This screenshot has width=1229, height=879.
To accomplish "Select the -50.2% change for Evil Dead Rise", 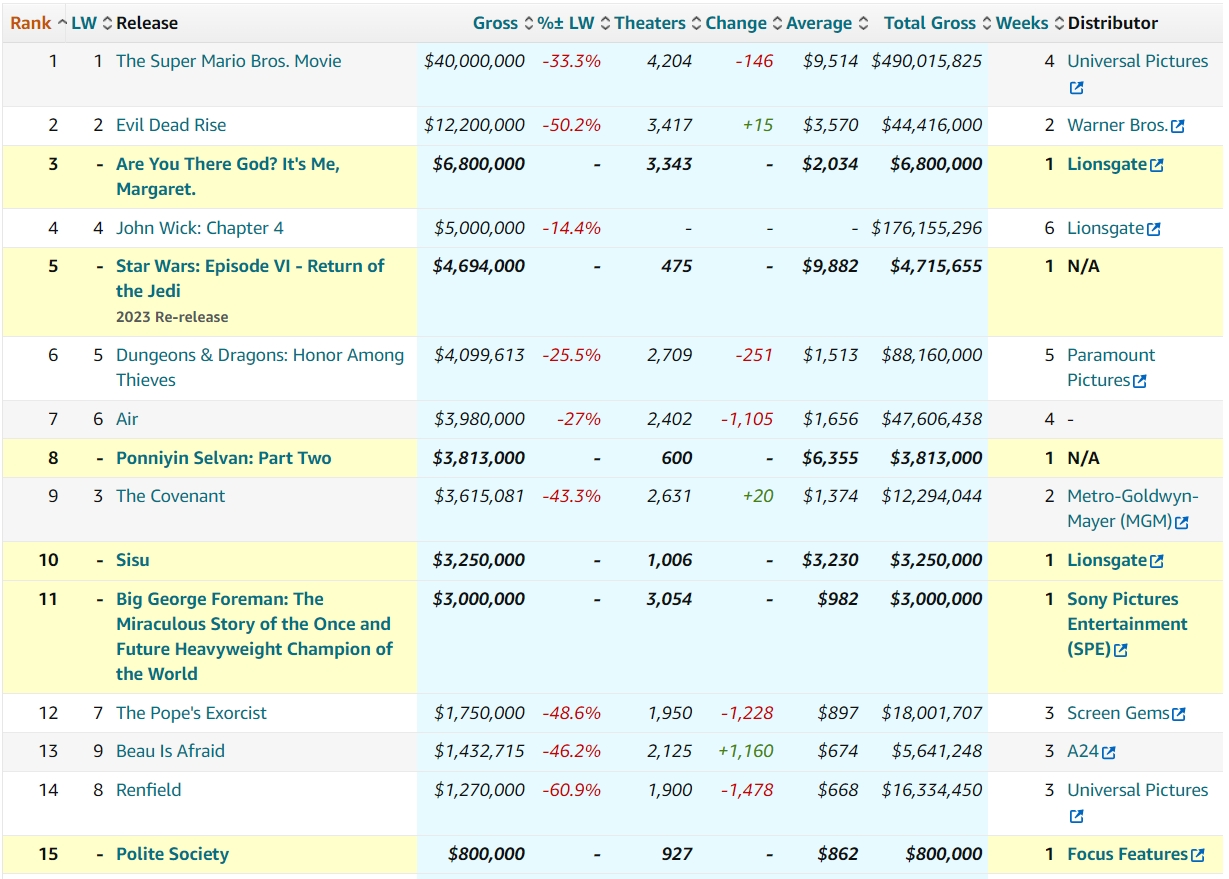I will point(572,125).
